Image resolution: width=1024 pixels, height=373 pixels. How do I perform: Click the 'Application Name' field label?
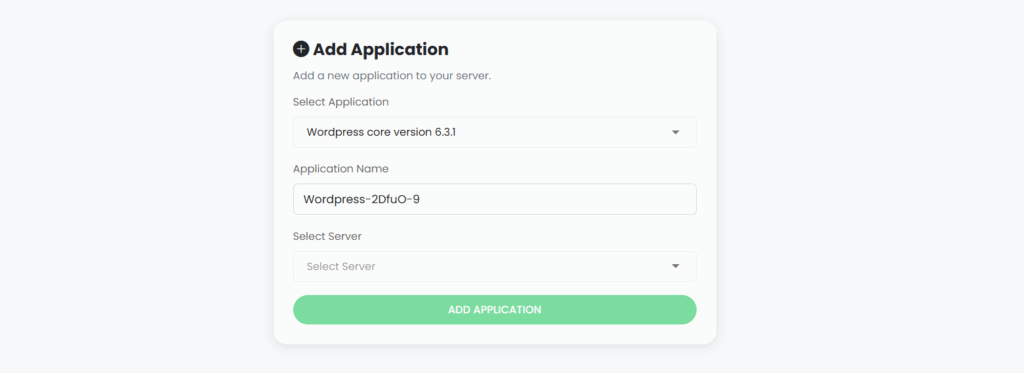[341, 169]
